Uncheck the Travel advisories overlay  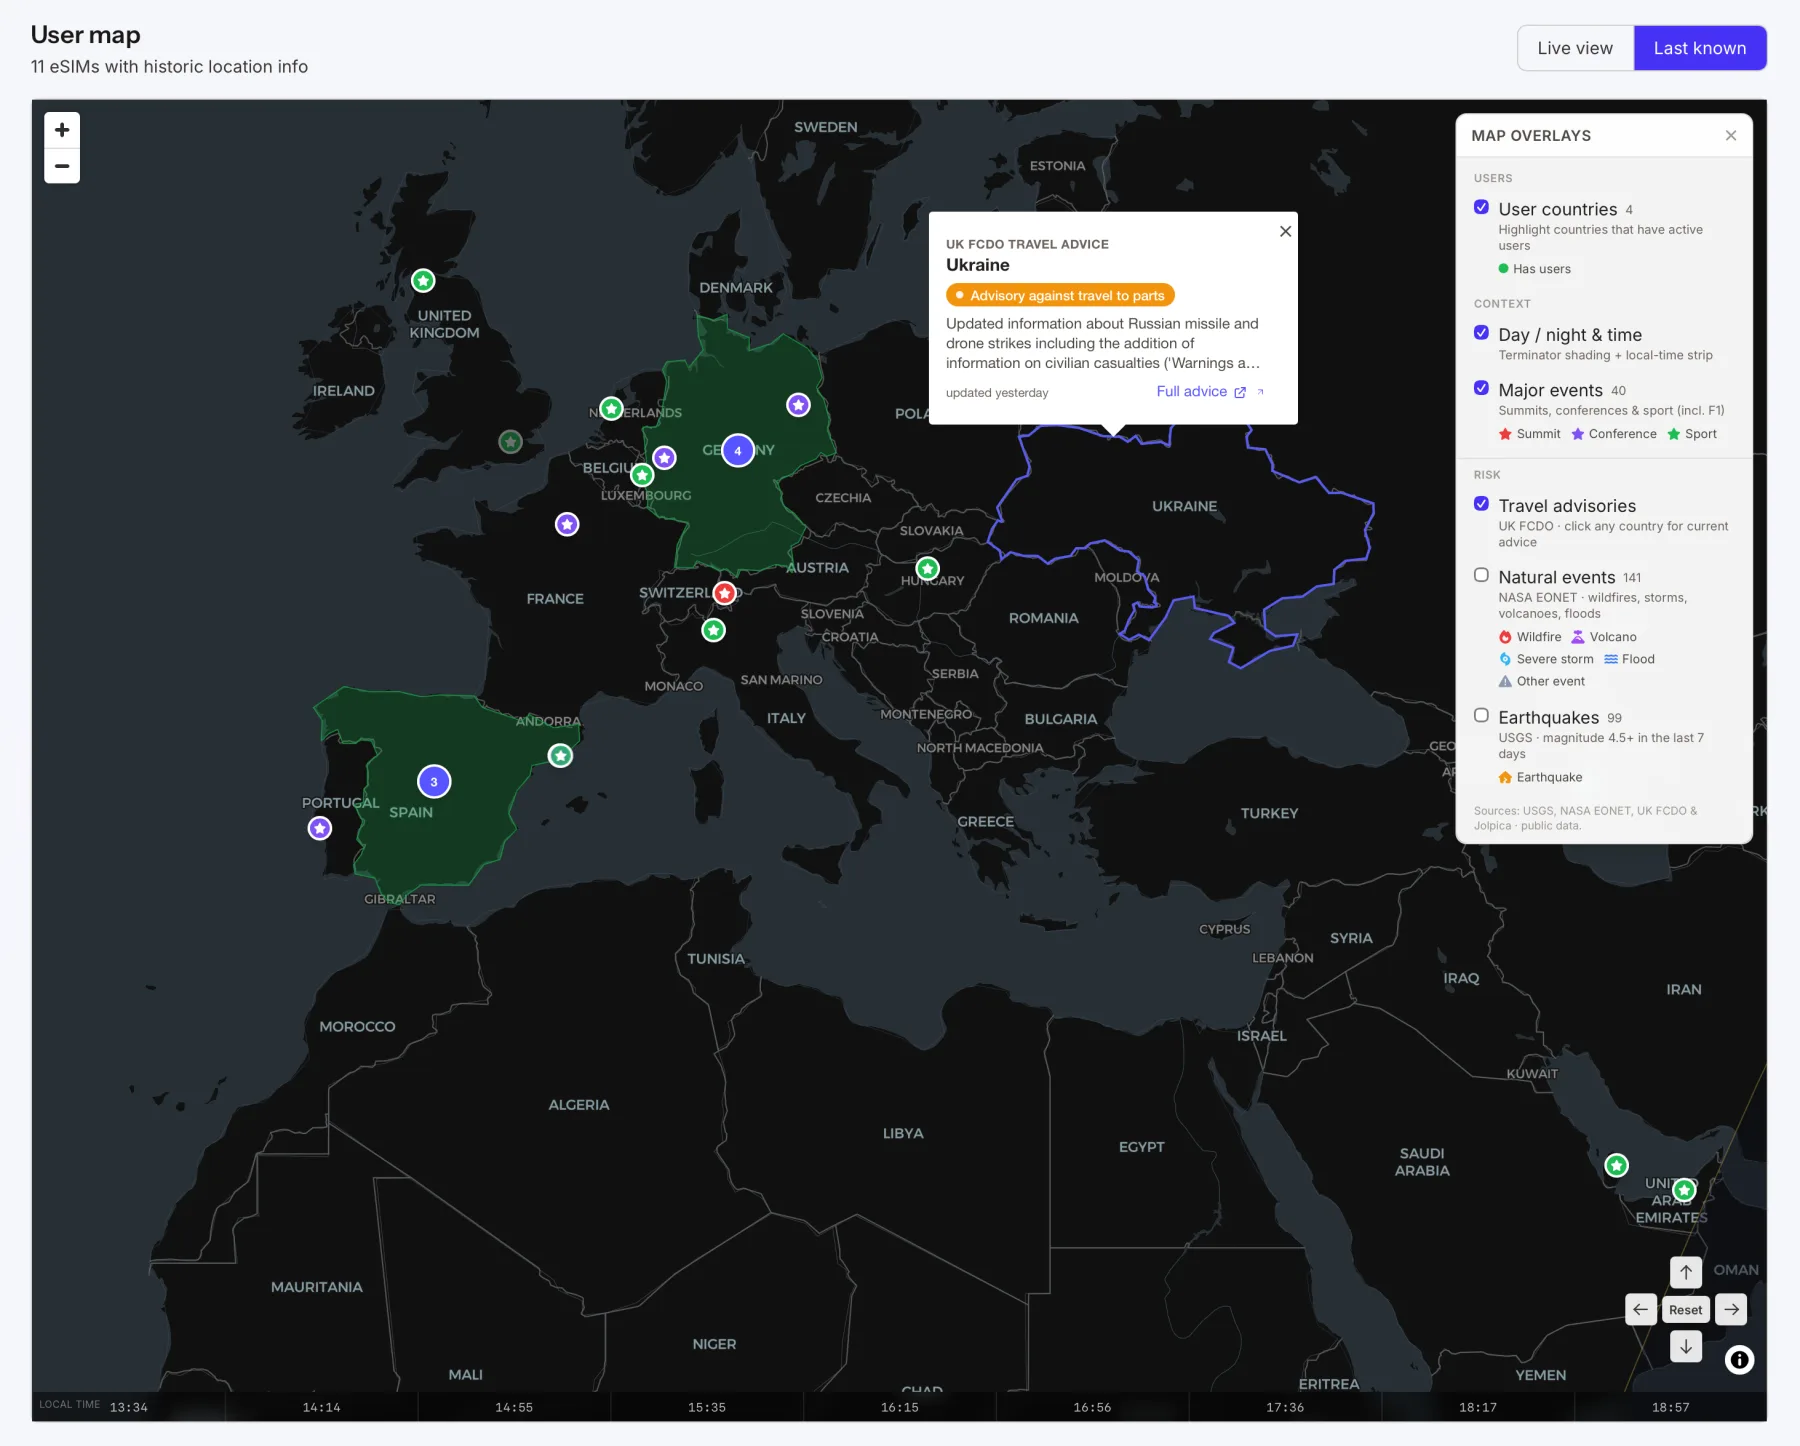[x=1481, y=504]
